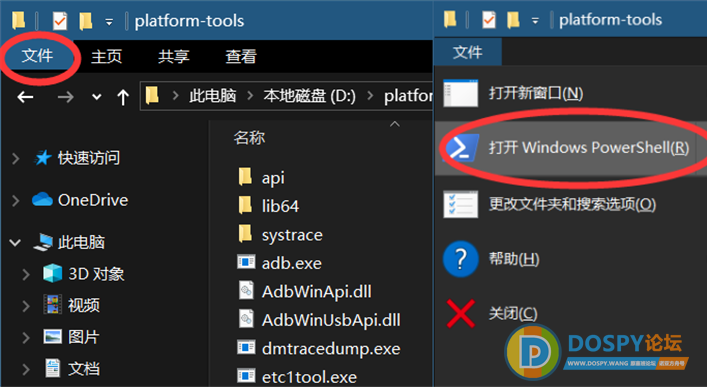Select the dmtracedump.exe file
Viewport: 707px width, 387px height.
[x=331, y=348]
